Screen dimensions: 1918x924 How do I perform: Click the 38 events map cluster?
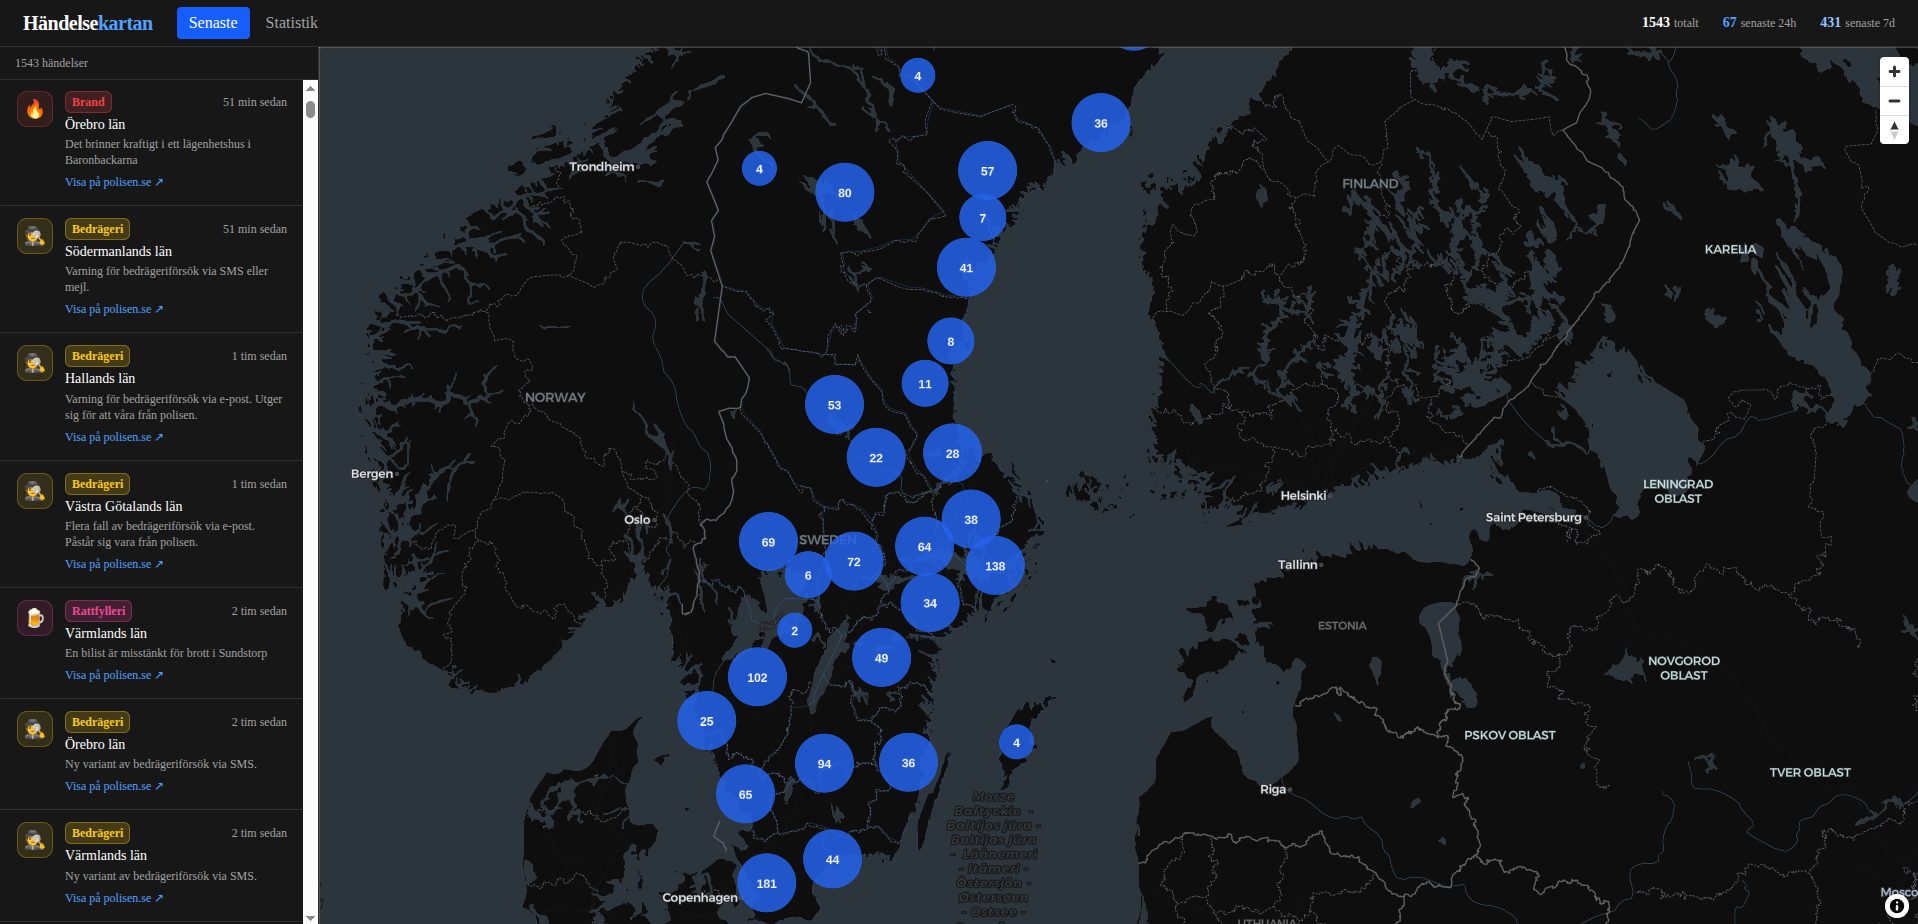pyautogui.click(x=971, y=519)
